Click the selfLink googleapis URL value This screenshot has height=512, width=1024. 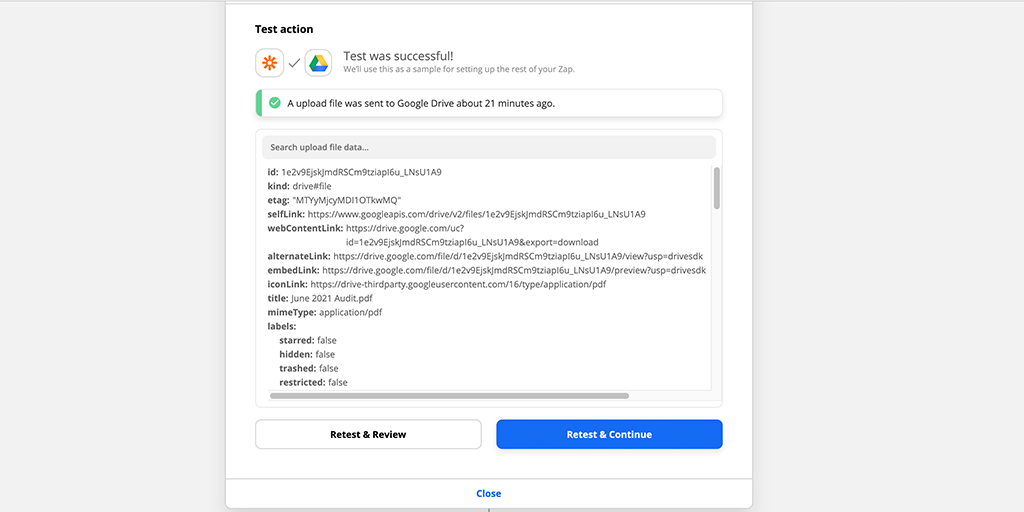476,214
